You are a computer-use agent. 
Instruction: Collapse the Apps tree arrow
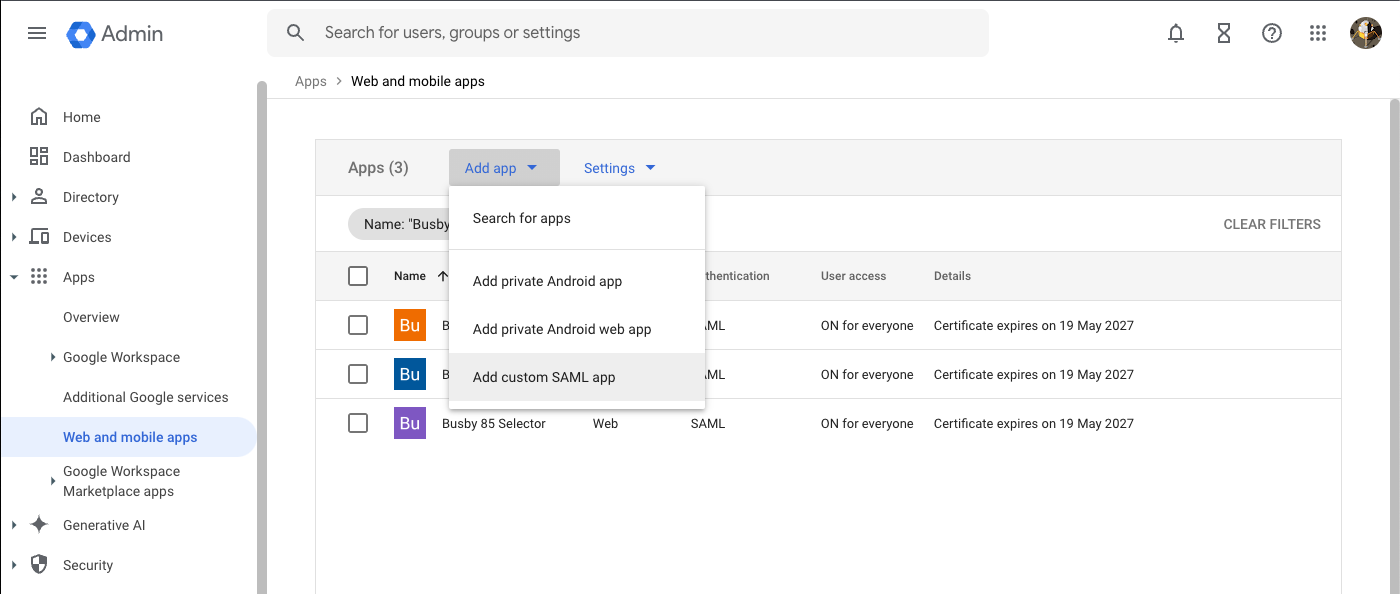point(14,277)
